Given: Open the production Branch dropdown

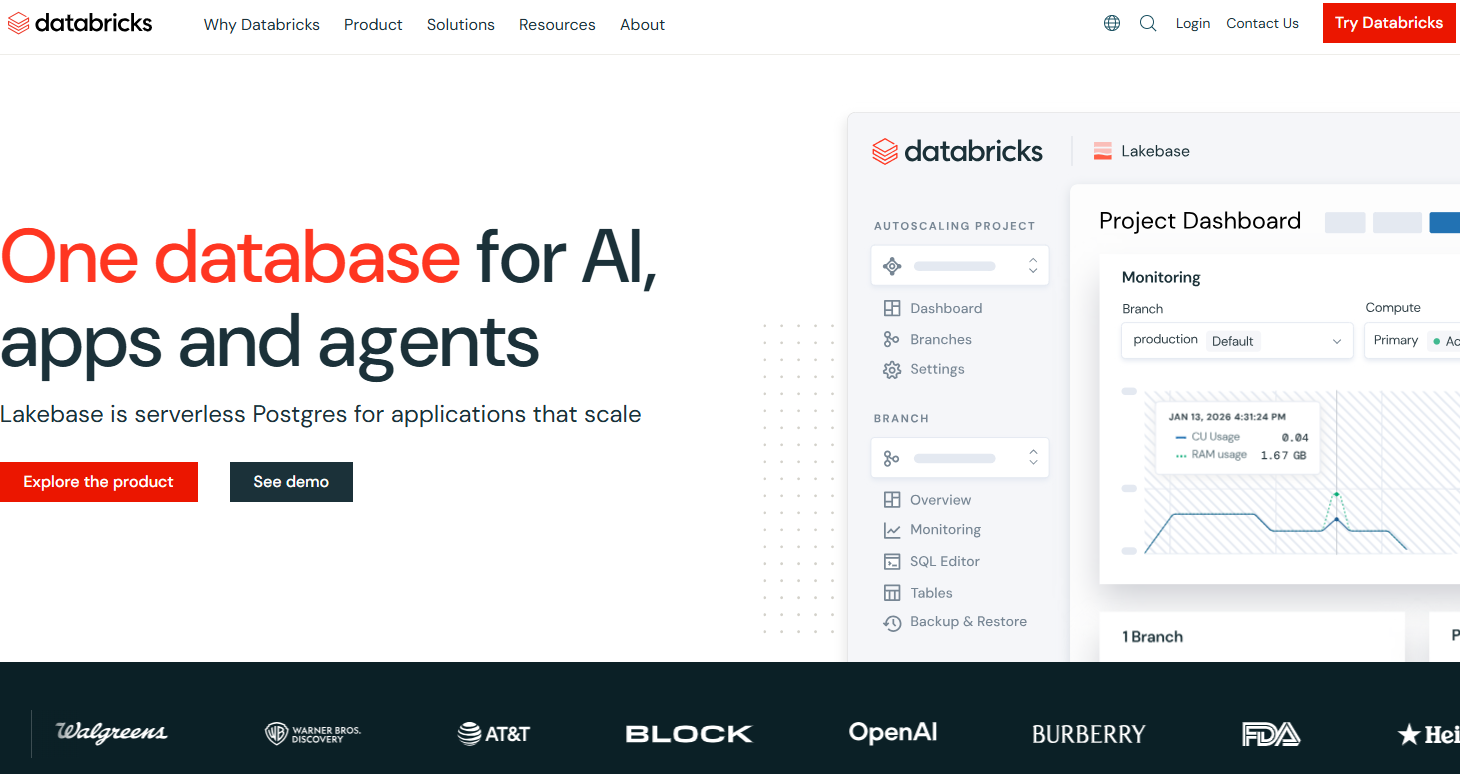Looking at the screenshot, I should (x=1237, y=340).
